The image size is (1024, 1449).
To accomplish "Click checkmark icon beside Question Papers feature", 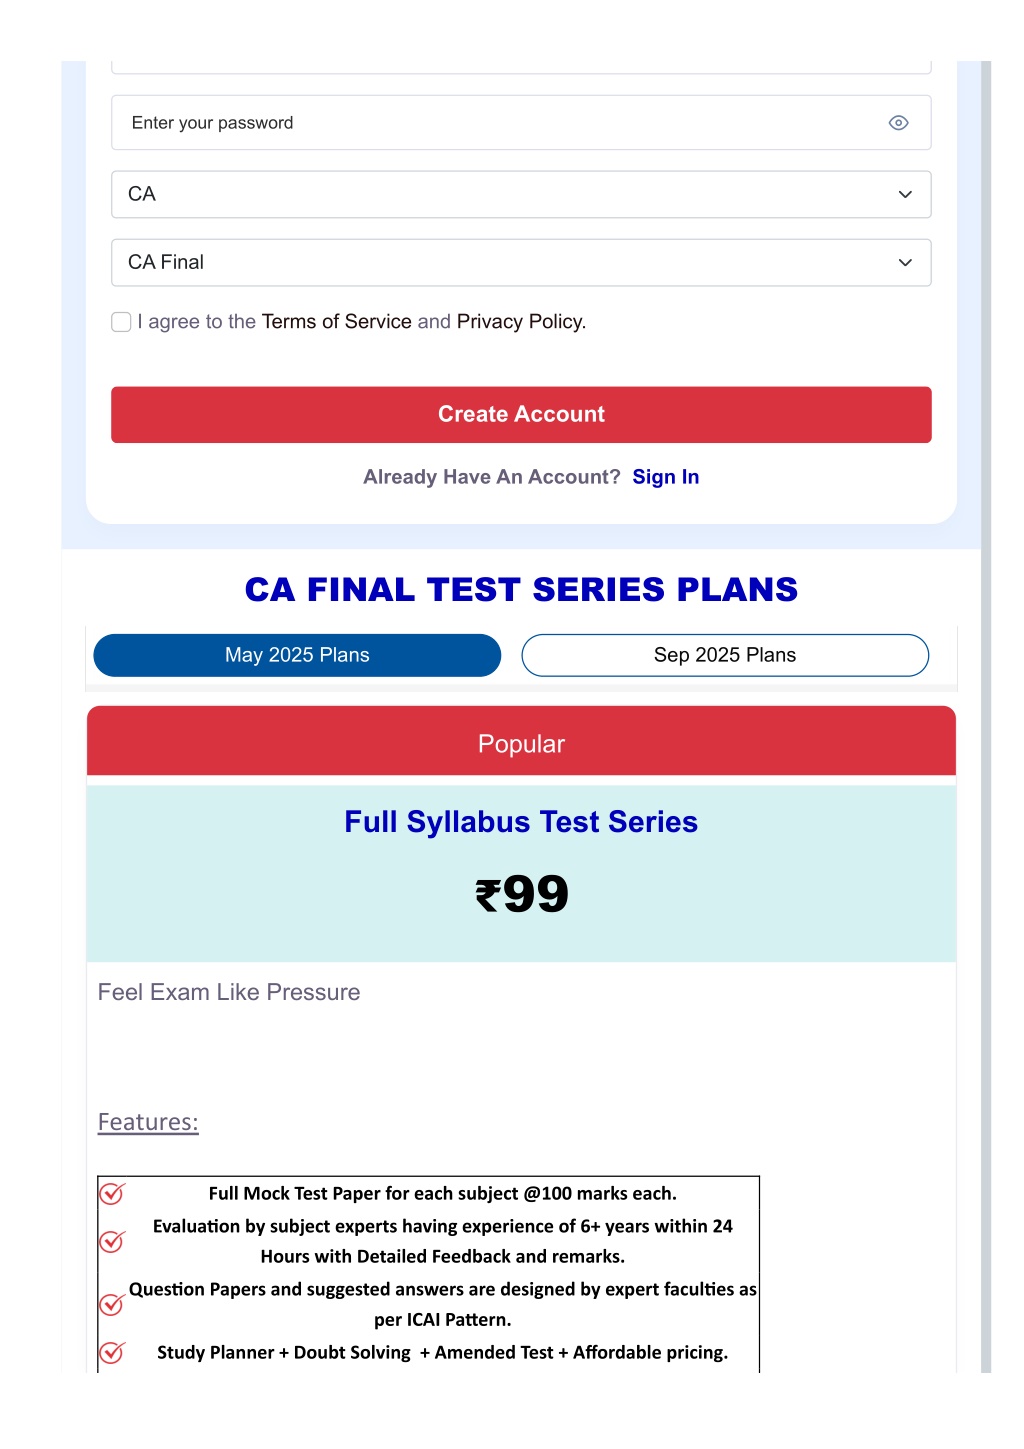I will click(x=112, y=1304).
